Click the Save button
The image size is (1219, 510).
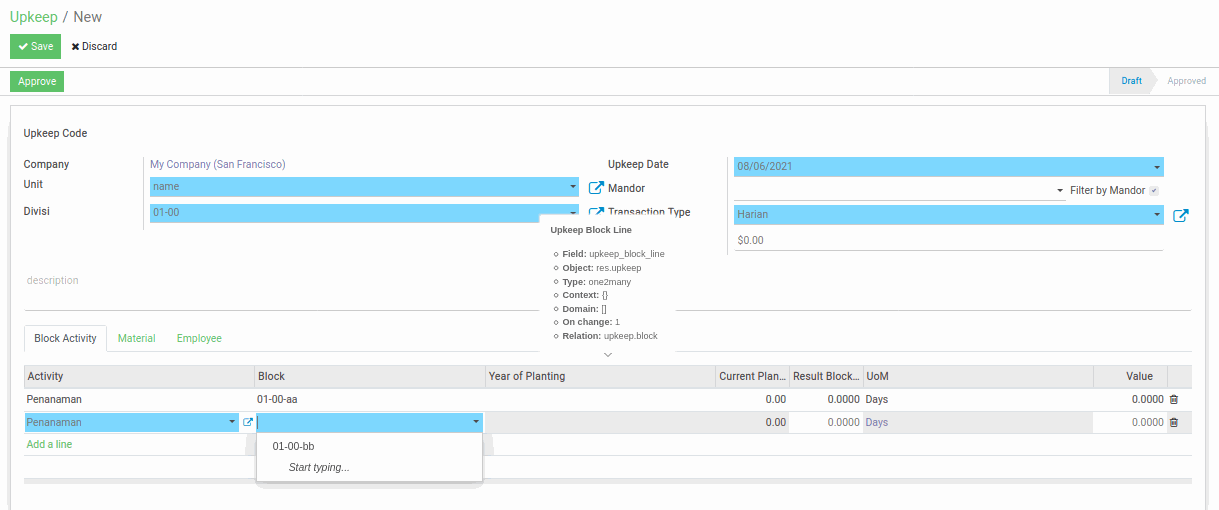(x=35, y=46)
